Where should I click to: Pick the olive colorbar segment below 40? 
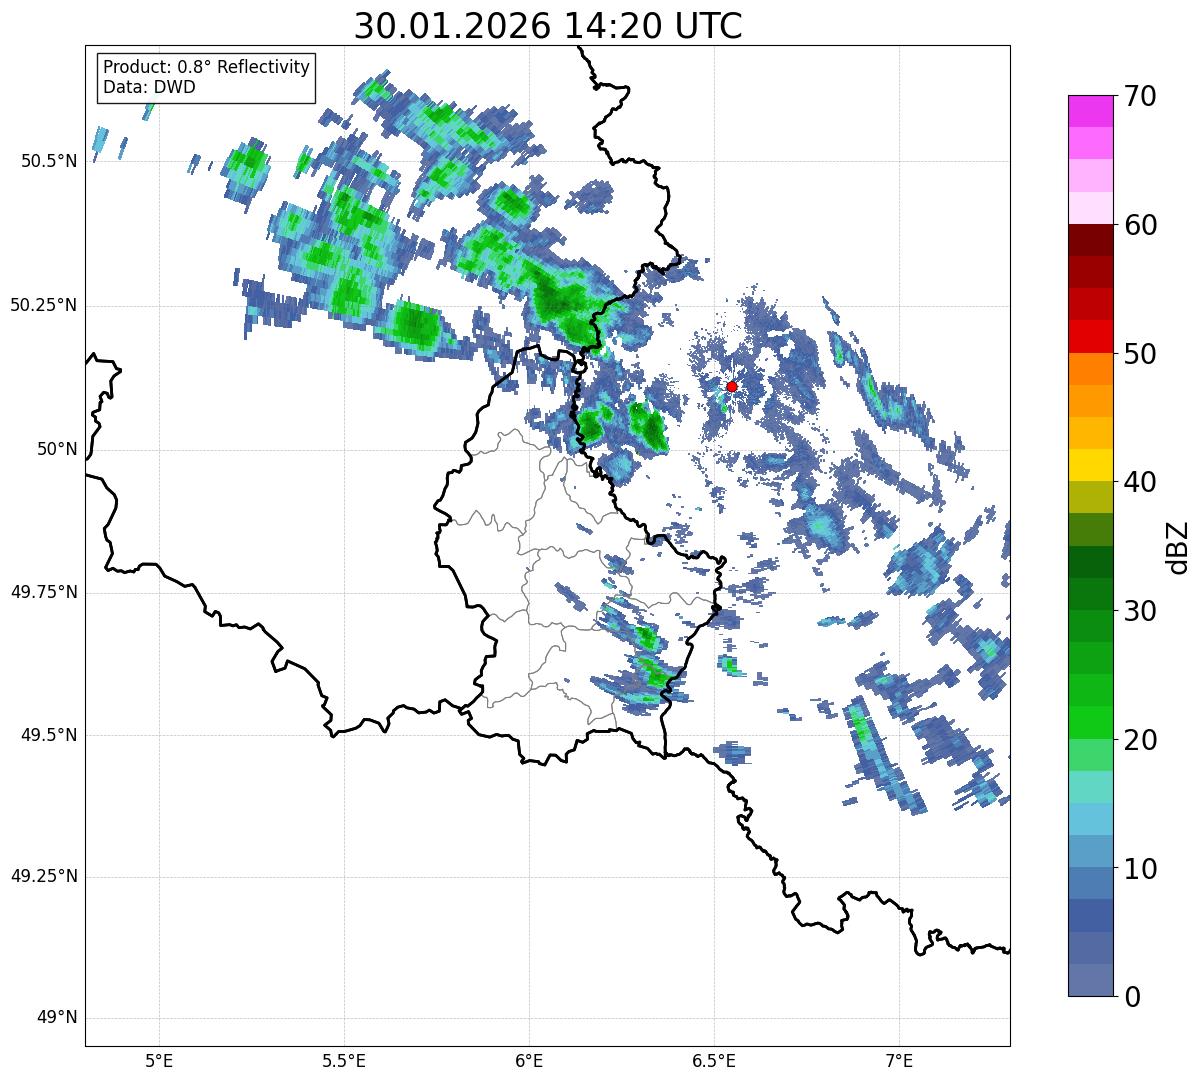pyautogui.click(x=1090, y=497)
